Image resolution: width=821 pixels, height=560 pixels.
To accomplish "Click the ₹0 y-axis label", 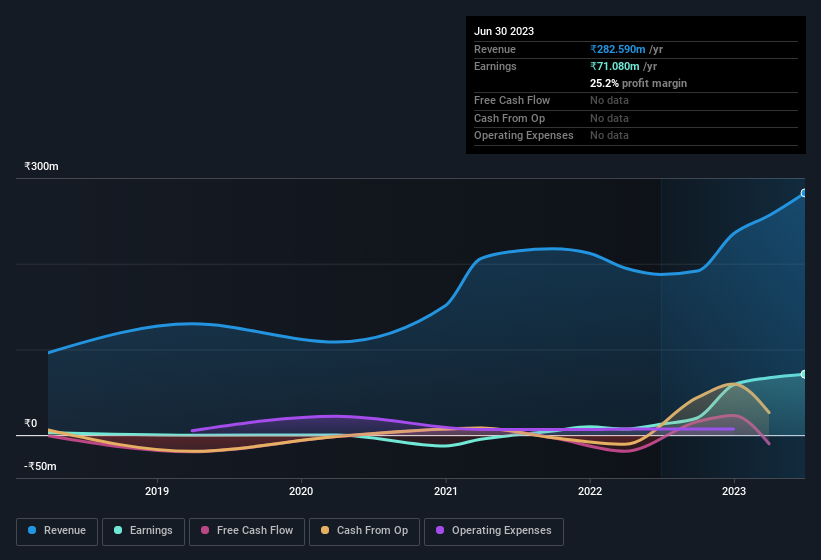I will pyautogui.click(x=31, y=423).
